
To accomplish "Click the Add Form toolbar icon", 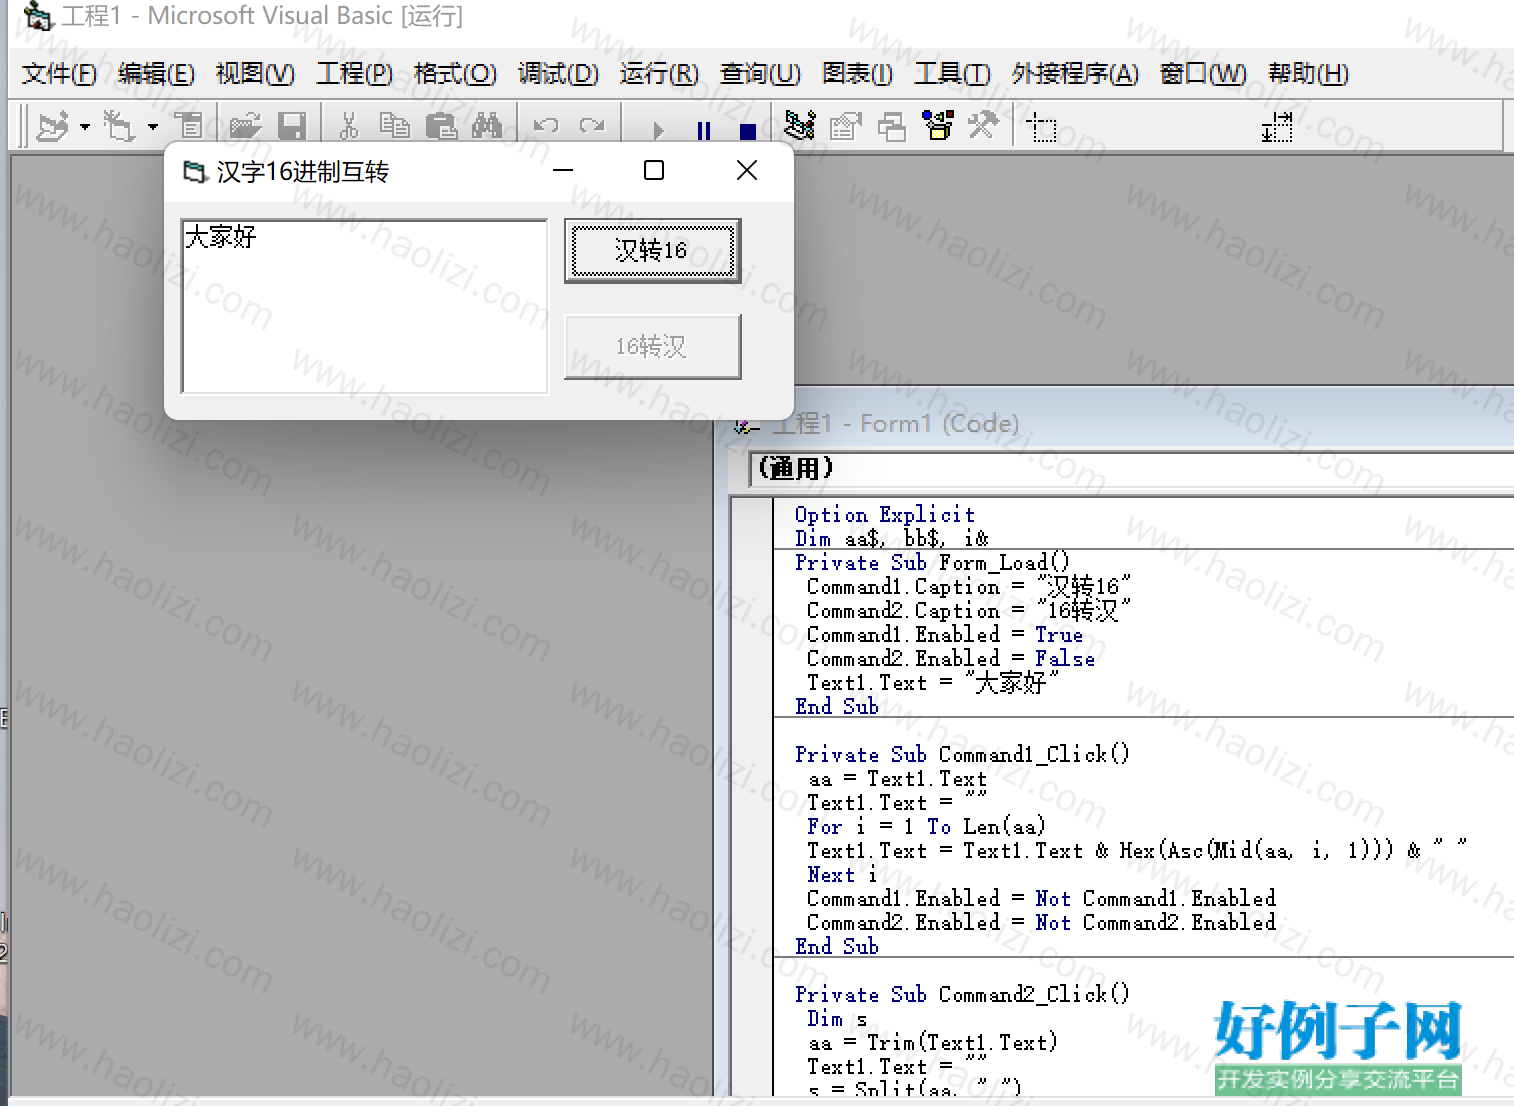I will pos(119,127).
